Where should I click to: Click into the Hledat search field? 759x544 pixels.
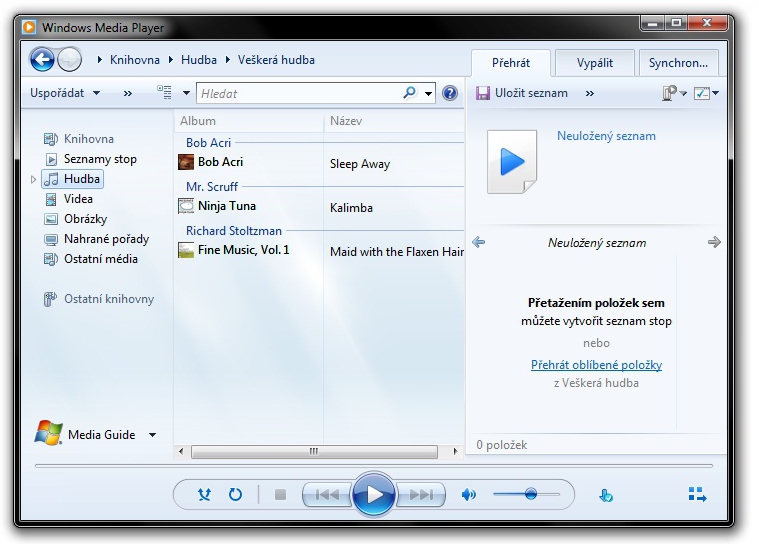point(300,93)
